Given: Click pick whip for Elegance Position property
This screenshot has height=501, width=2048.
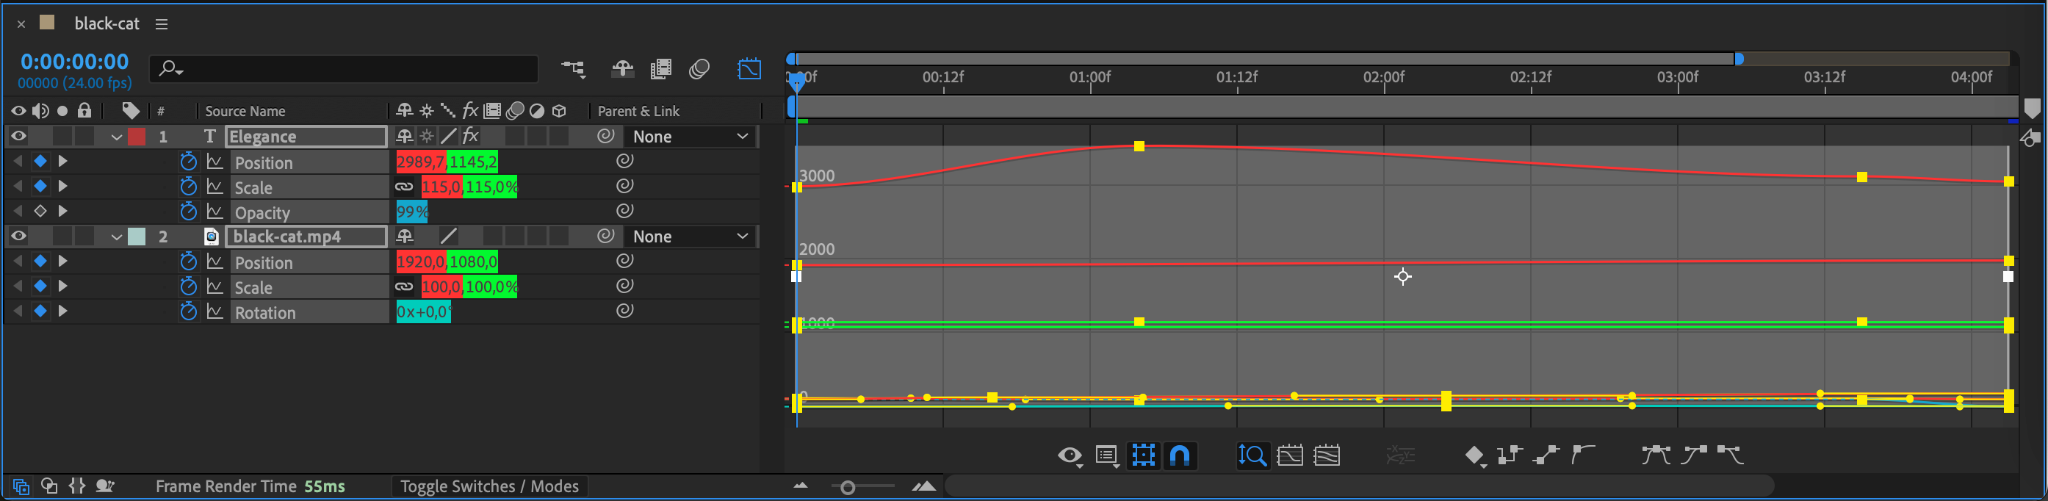Looking at the screenshot, I should (x=625, y=161).
